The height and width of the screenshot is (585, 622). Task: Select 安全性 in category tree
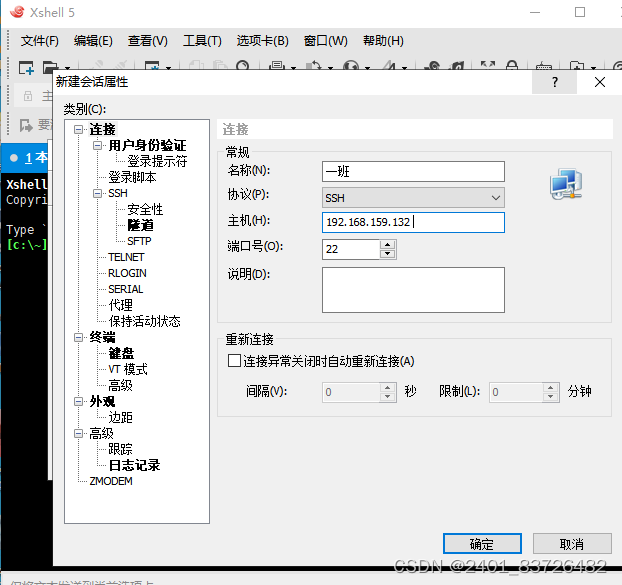coord(145,209)
